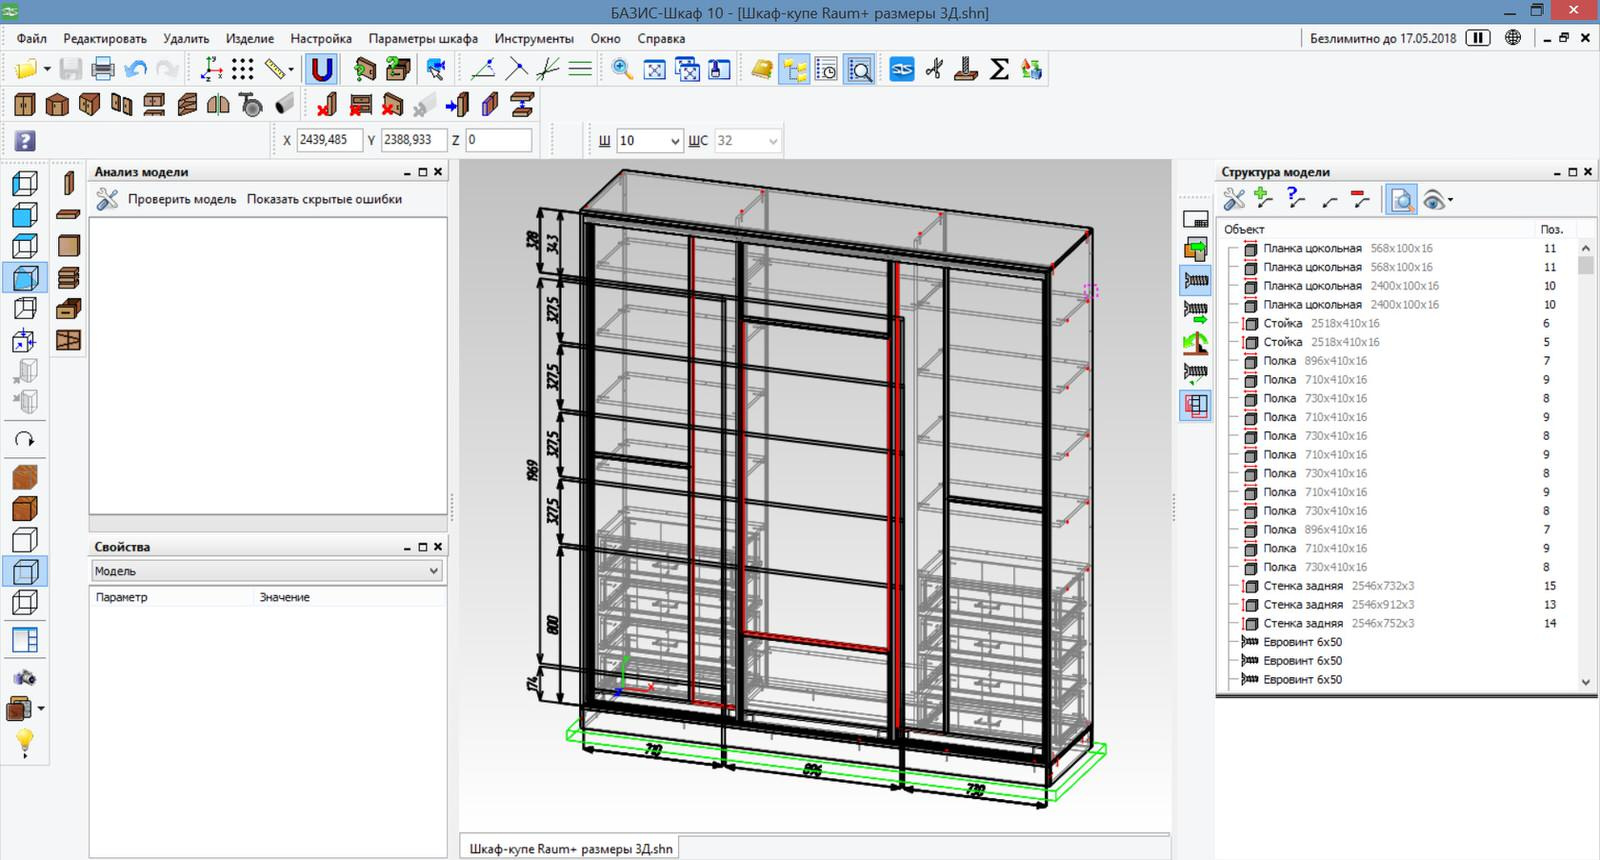The width and height of the screenshot is (1600, 860).
Task: Open the Инструменты menu
Action: pyautogui.click(x=534, y=39)
